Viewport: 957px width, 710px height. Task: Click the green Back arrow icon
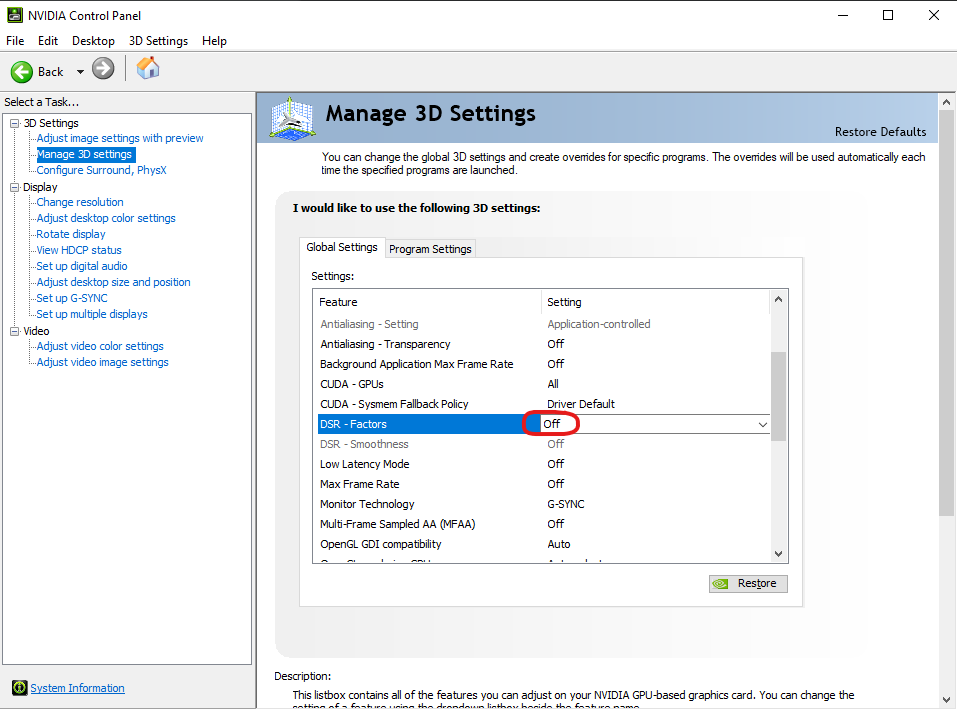(x=21, y=71)
